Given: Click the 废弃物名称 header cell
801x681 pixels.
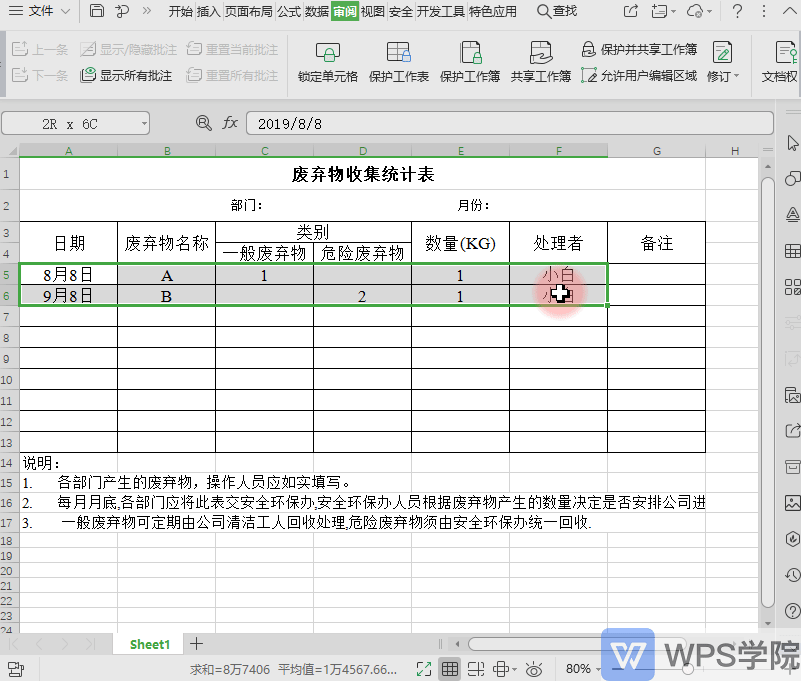Looking at the screenshot, I should coord(167,243).
